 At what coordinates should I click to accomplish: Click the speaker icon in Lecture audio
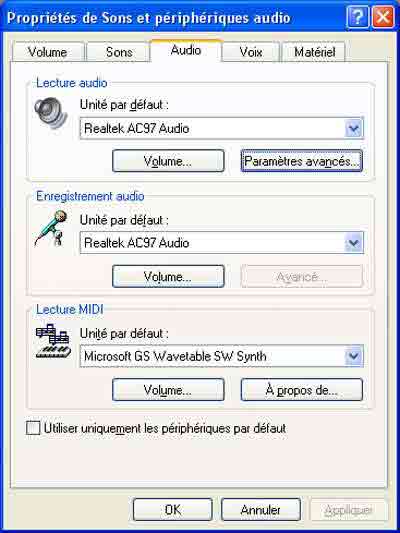coord(51,113)
